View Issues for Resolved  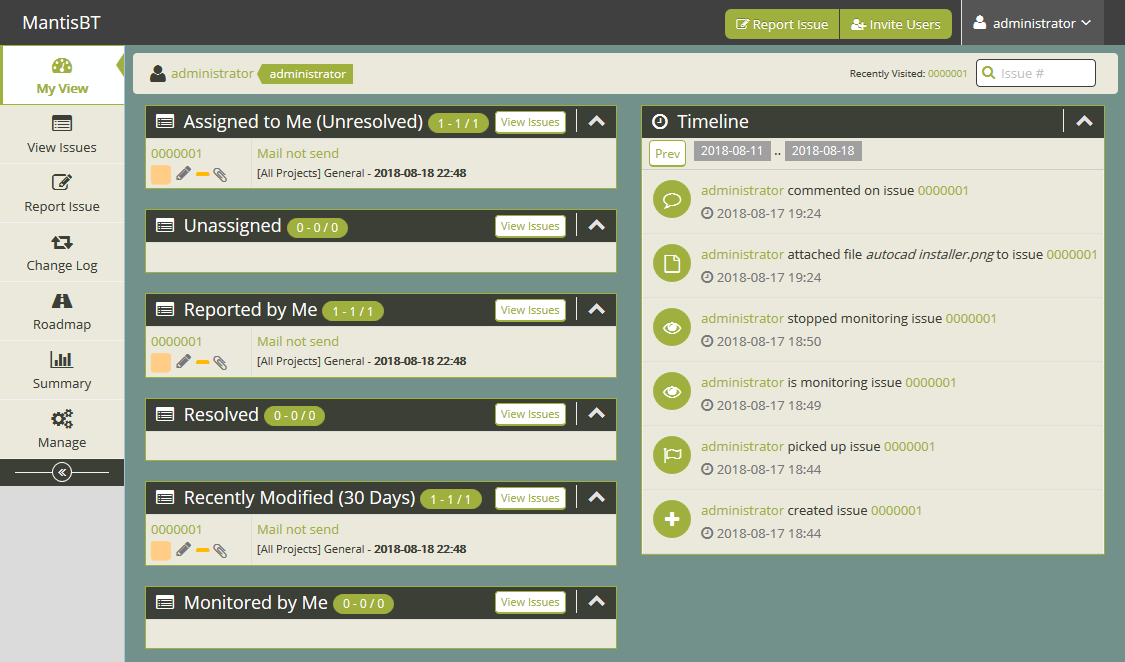pyautogui.click(x=530, y=414)
